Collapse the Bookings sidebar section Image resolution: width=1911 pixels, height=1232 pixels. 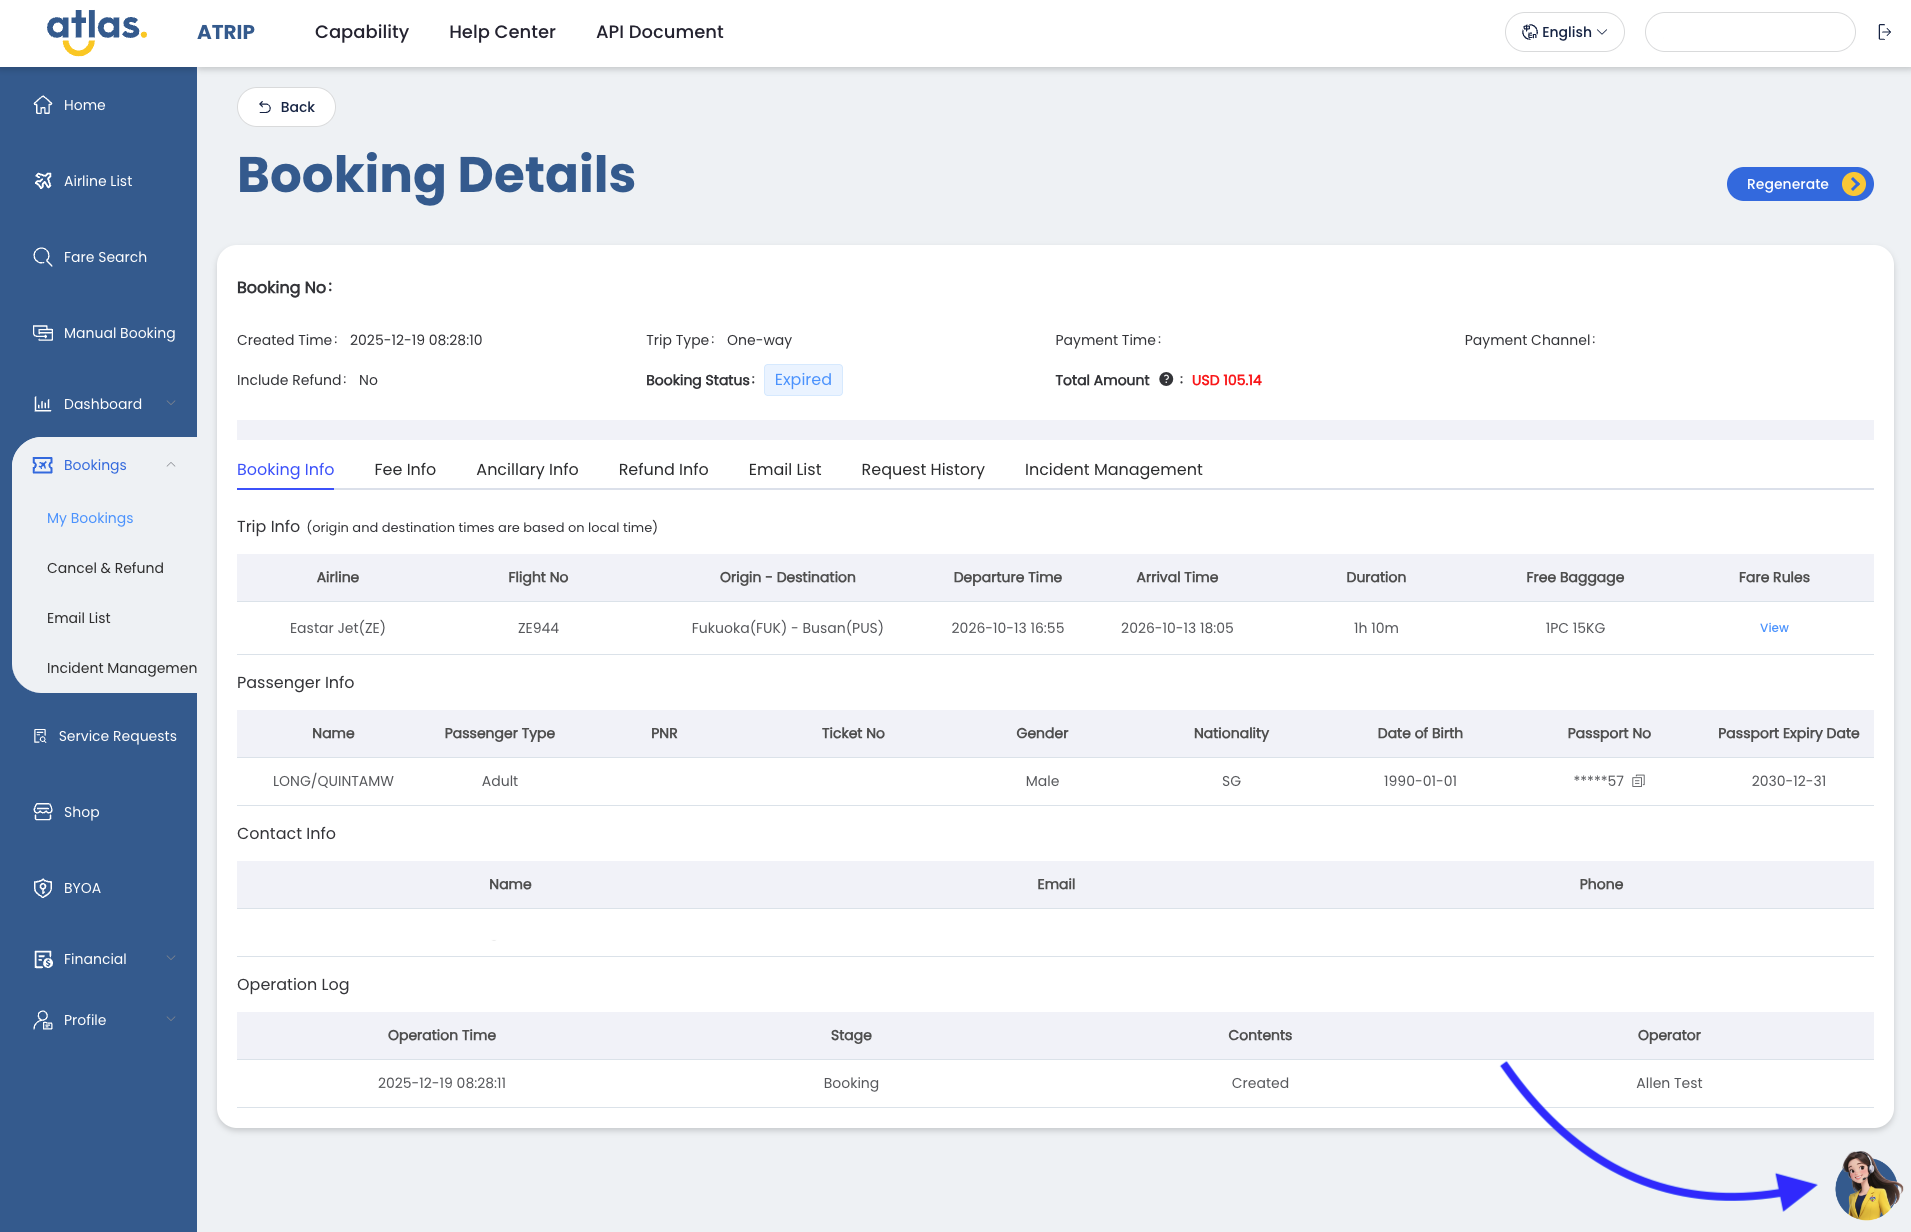click(170, 465)
